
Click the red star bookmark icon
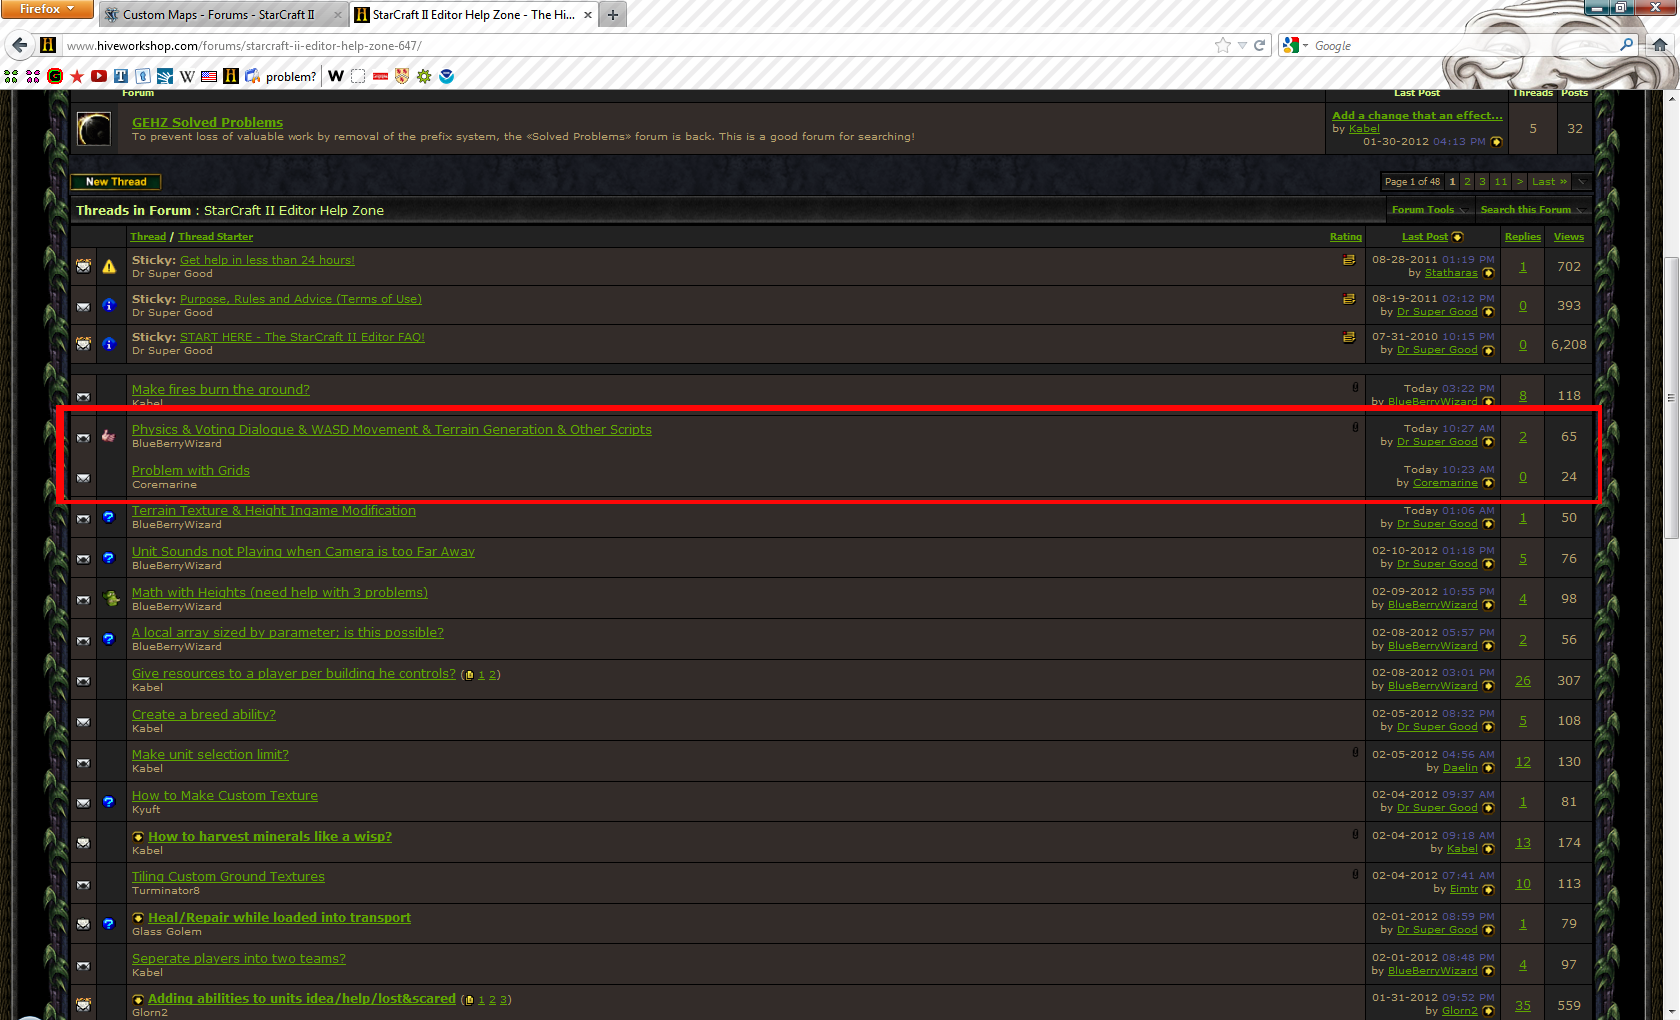(x=77, y=76)
